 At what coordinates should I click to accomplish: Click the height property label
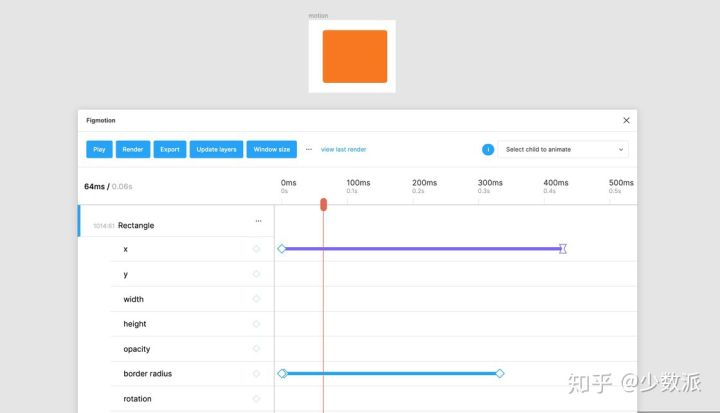tap(135, 324)
